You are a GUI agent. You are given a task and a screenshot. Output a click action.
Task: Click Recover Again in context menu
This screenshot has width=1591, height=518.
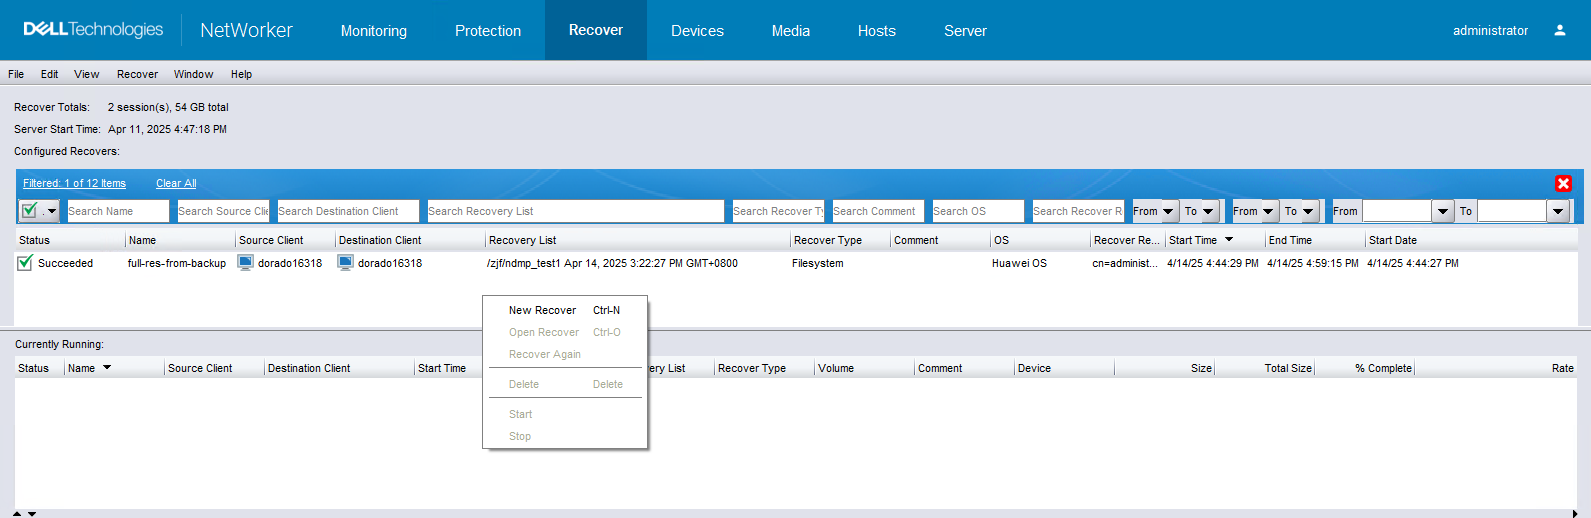565,354
